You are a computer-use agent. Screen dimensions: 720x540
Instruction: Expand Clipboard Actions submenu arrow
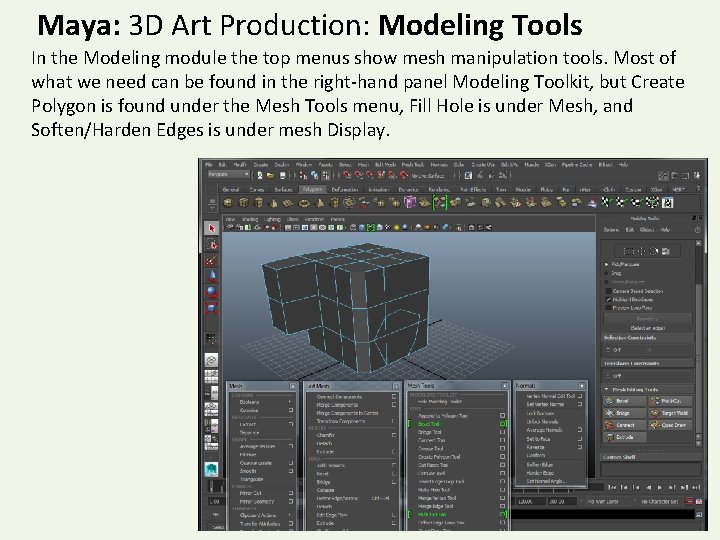(x=290, y=515)
